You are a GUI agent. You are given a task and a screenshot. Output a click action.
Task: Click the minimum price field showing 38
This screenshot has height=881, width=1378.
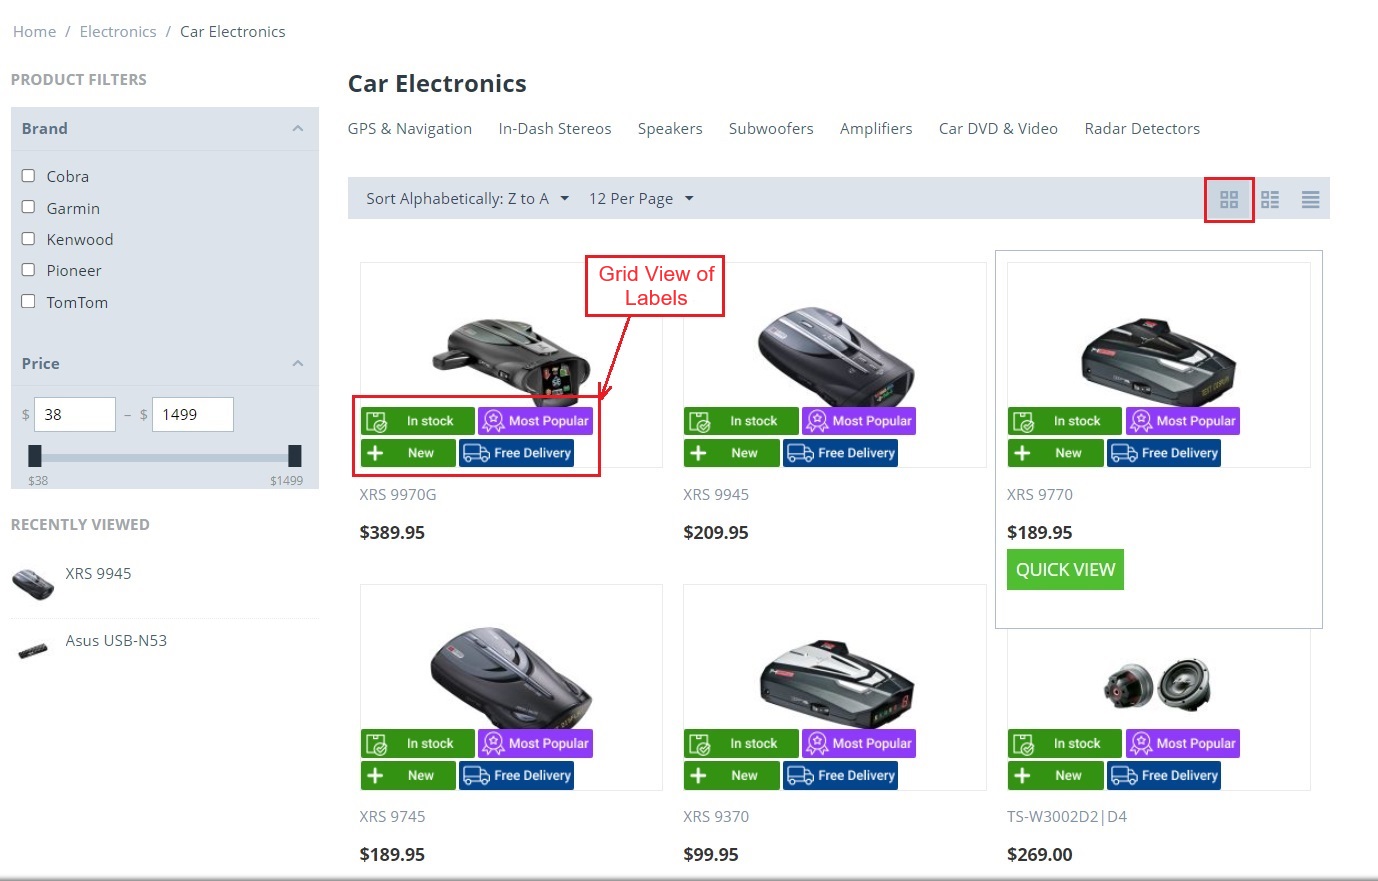(x=75, y=415)
